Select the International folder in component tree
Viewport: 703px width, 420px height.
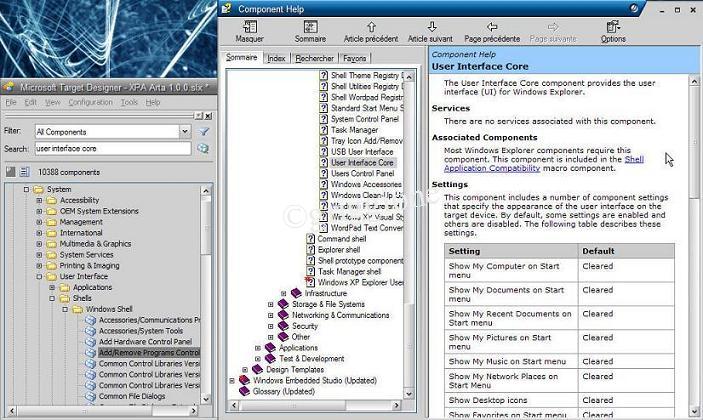pyautogui.click(x=81, y=233)
